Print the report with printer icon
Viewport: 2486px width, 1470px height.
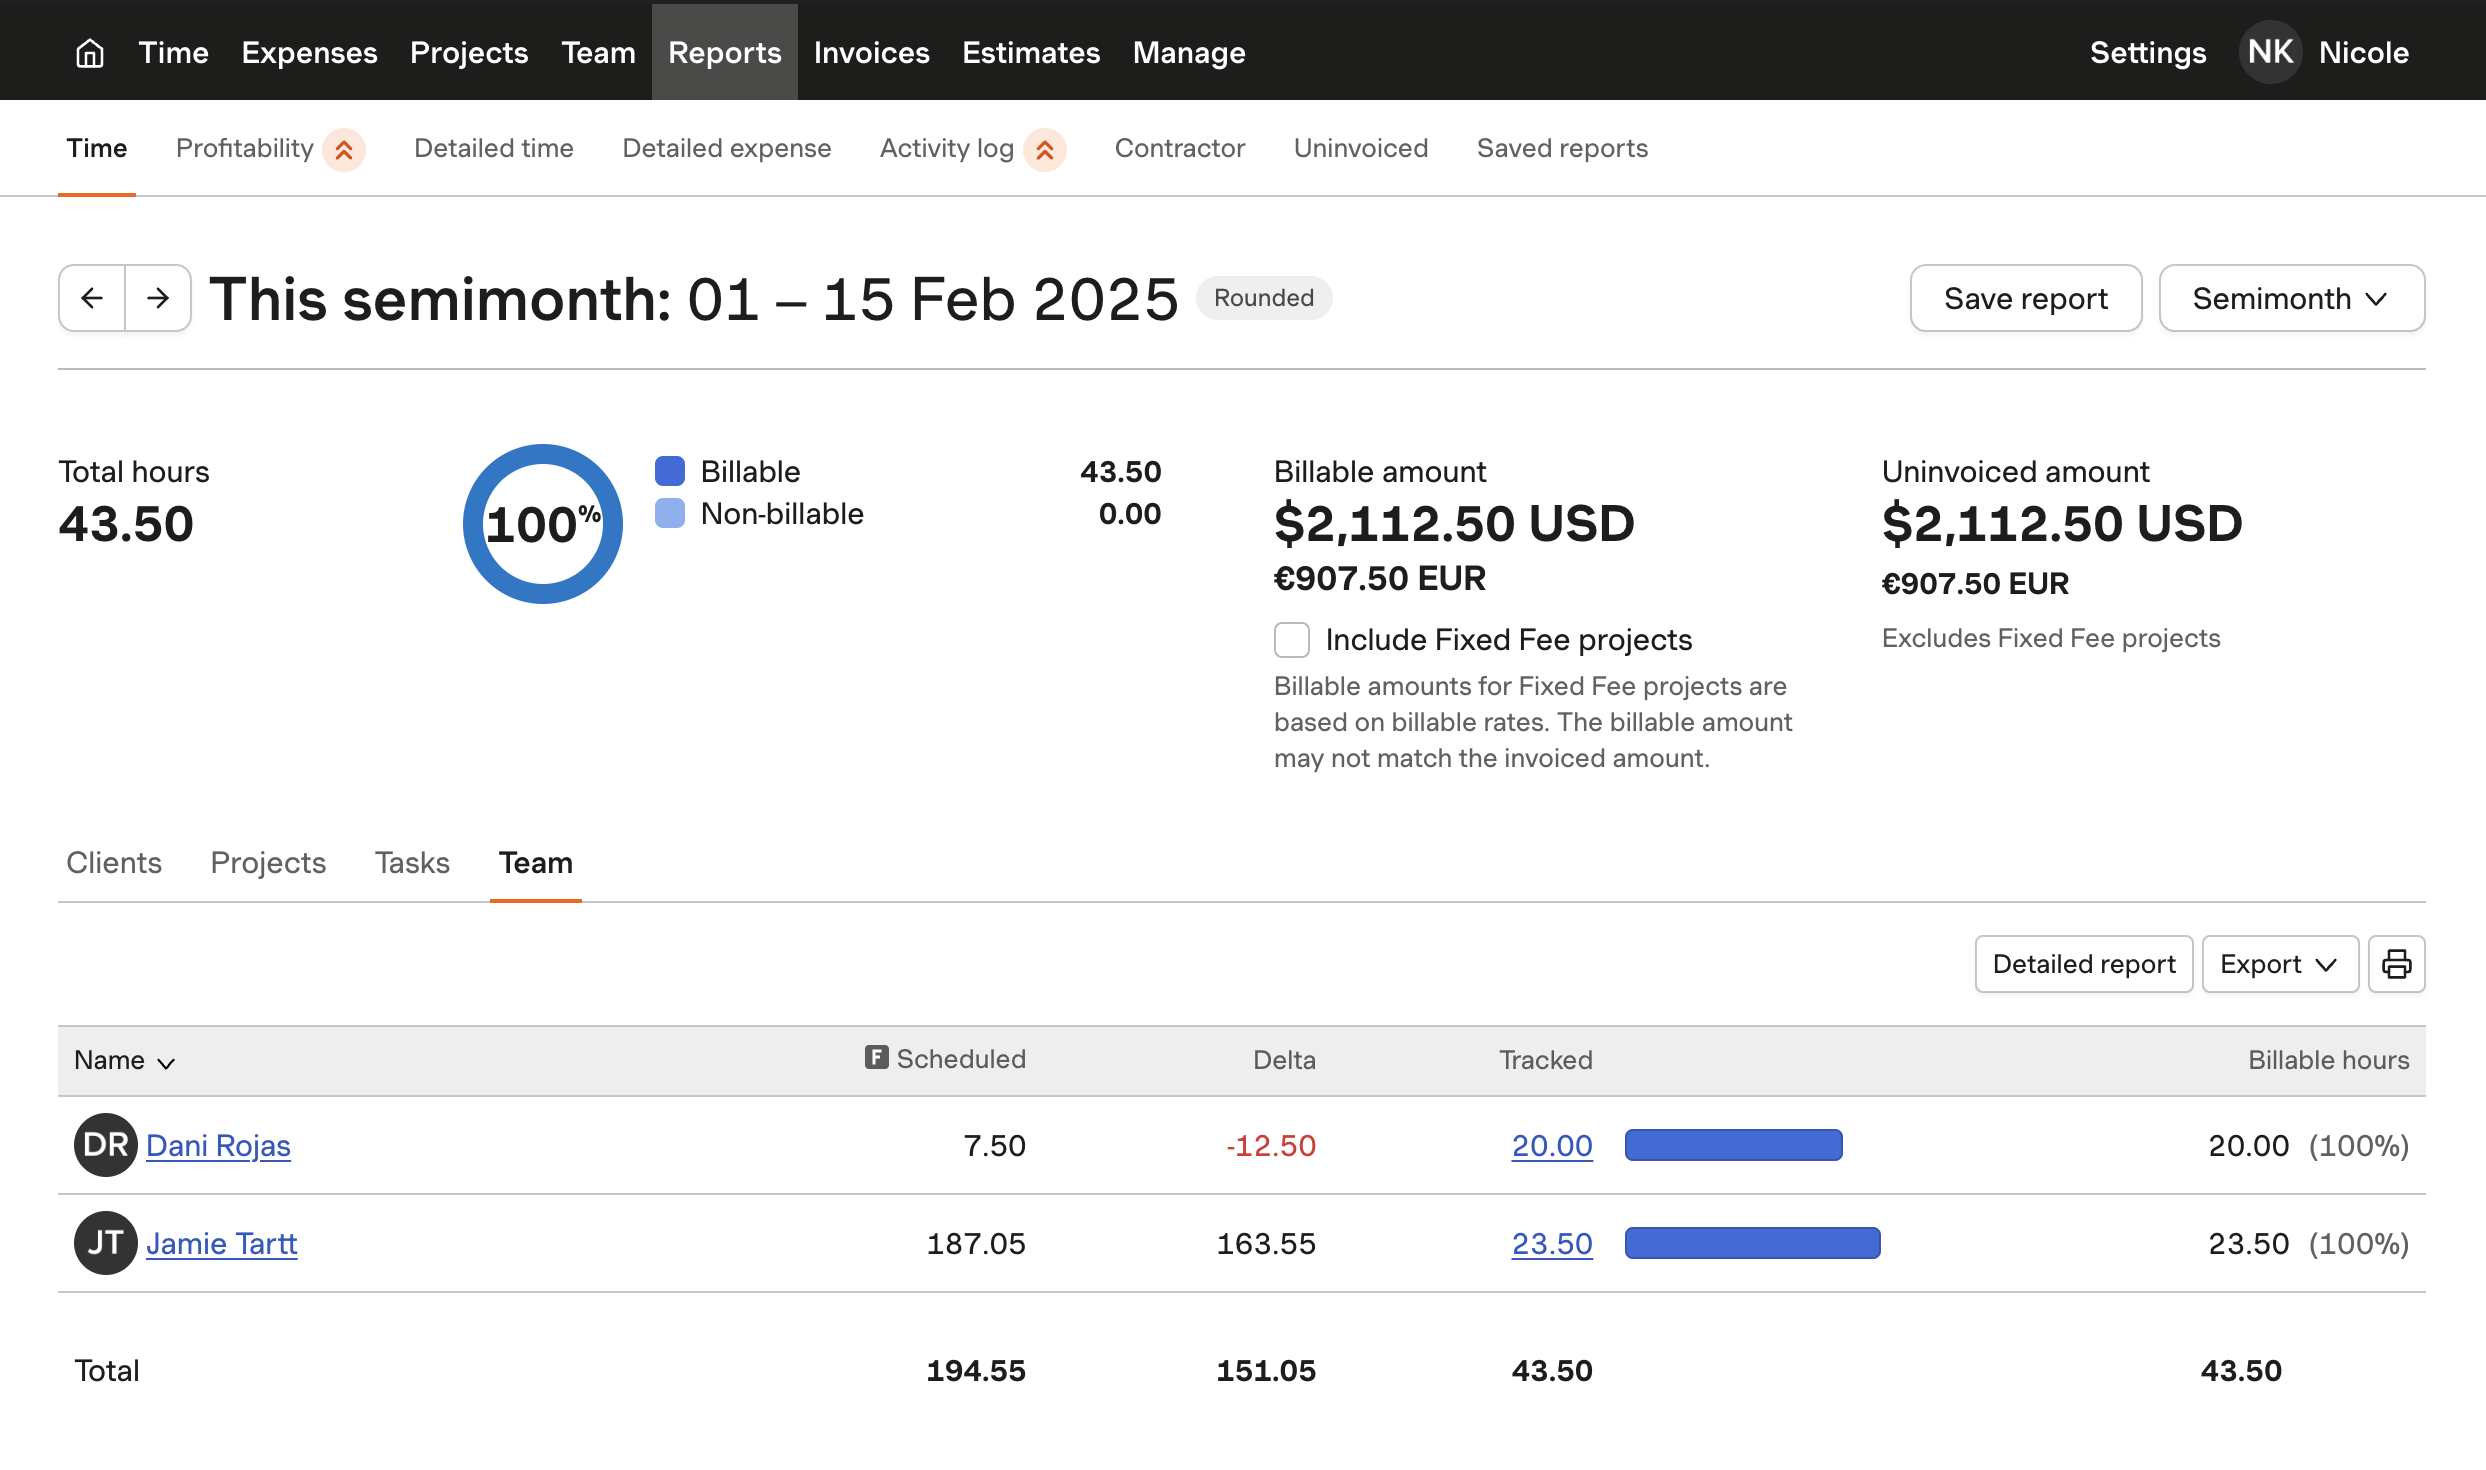2396,964
